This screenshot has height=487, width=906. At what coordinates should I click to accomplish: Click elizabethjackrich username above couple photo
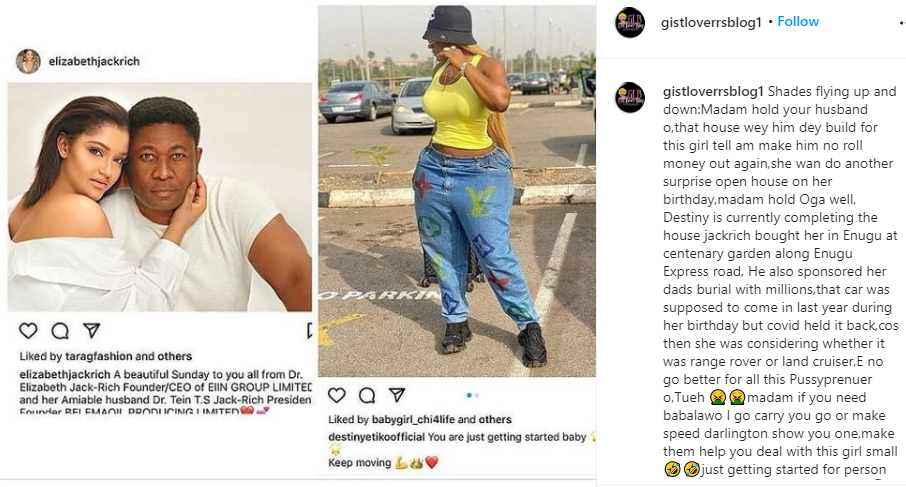[93, 61]
